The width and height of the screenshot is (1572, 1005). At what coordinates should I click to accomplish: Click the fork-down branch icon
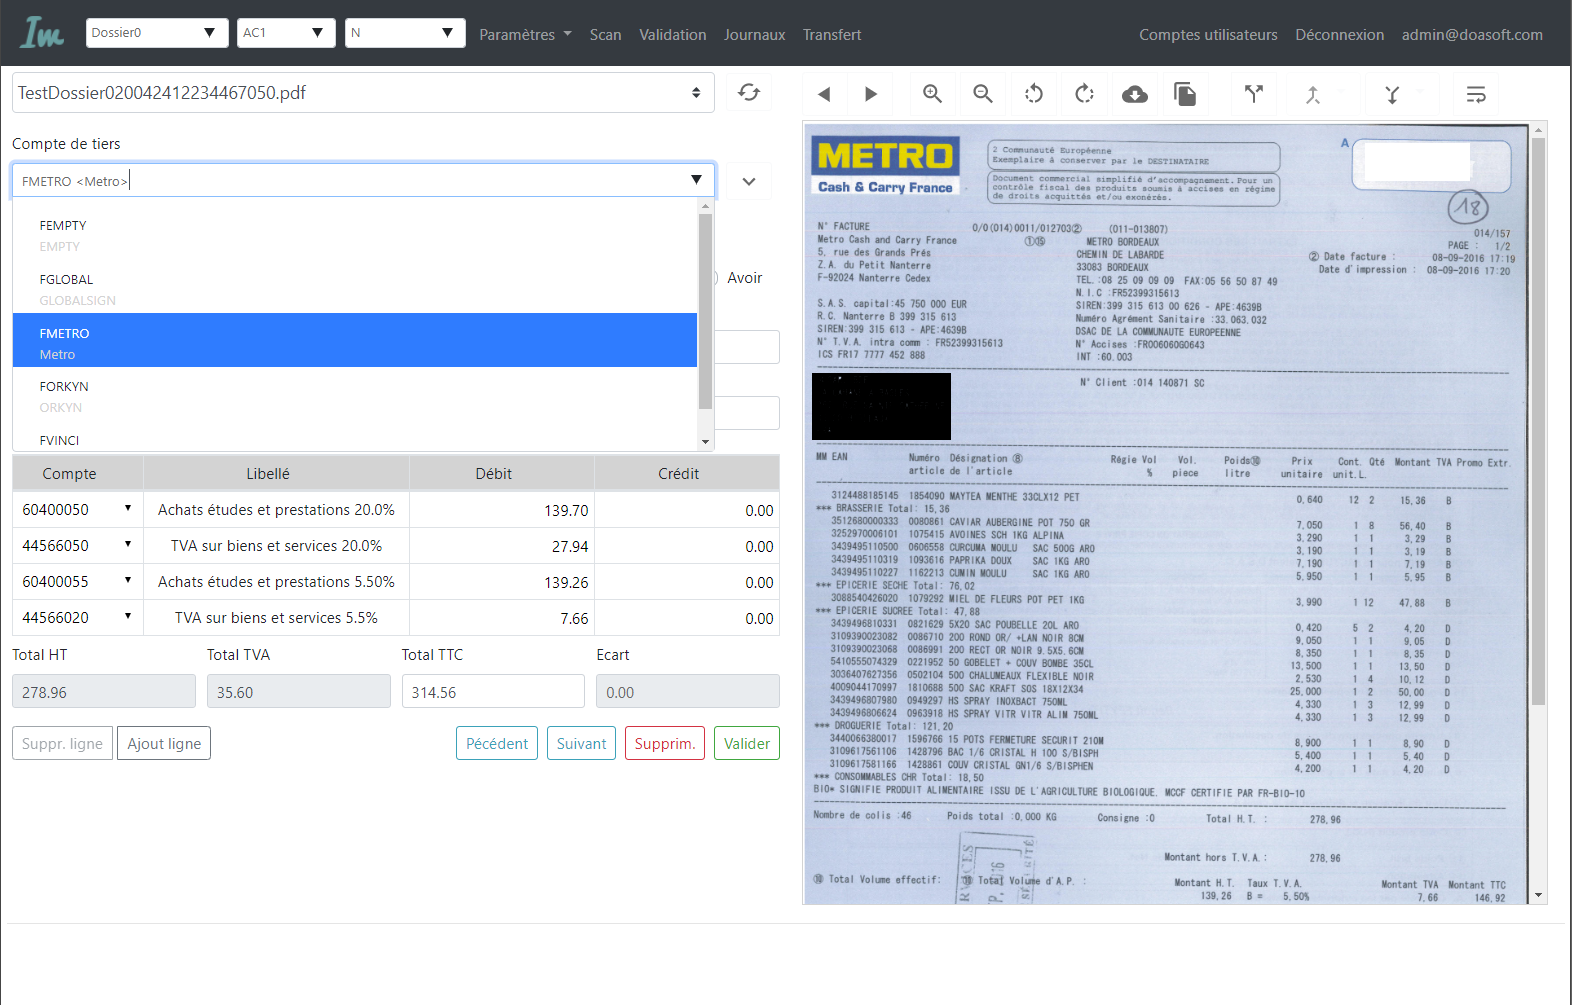(1392, 94)
